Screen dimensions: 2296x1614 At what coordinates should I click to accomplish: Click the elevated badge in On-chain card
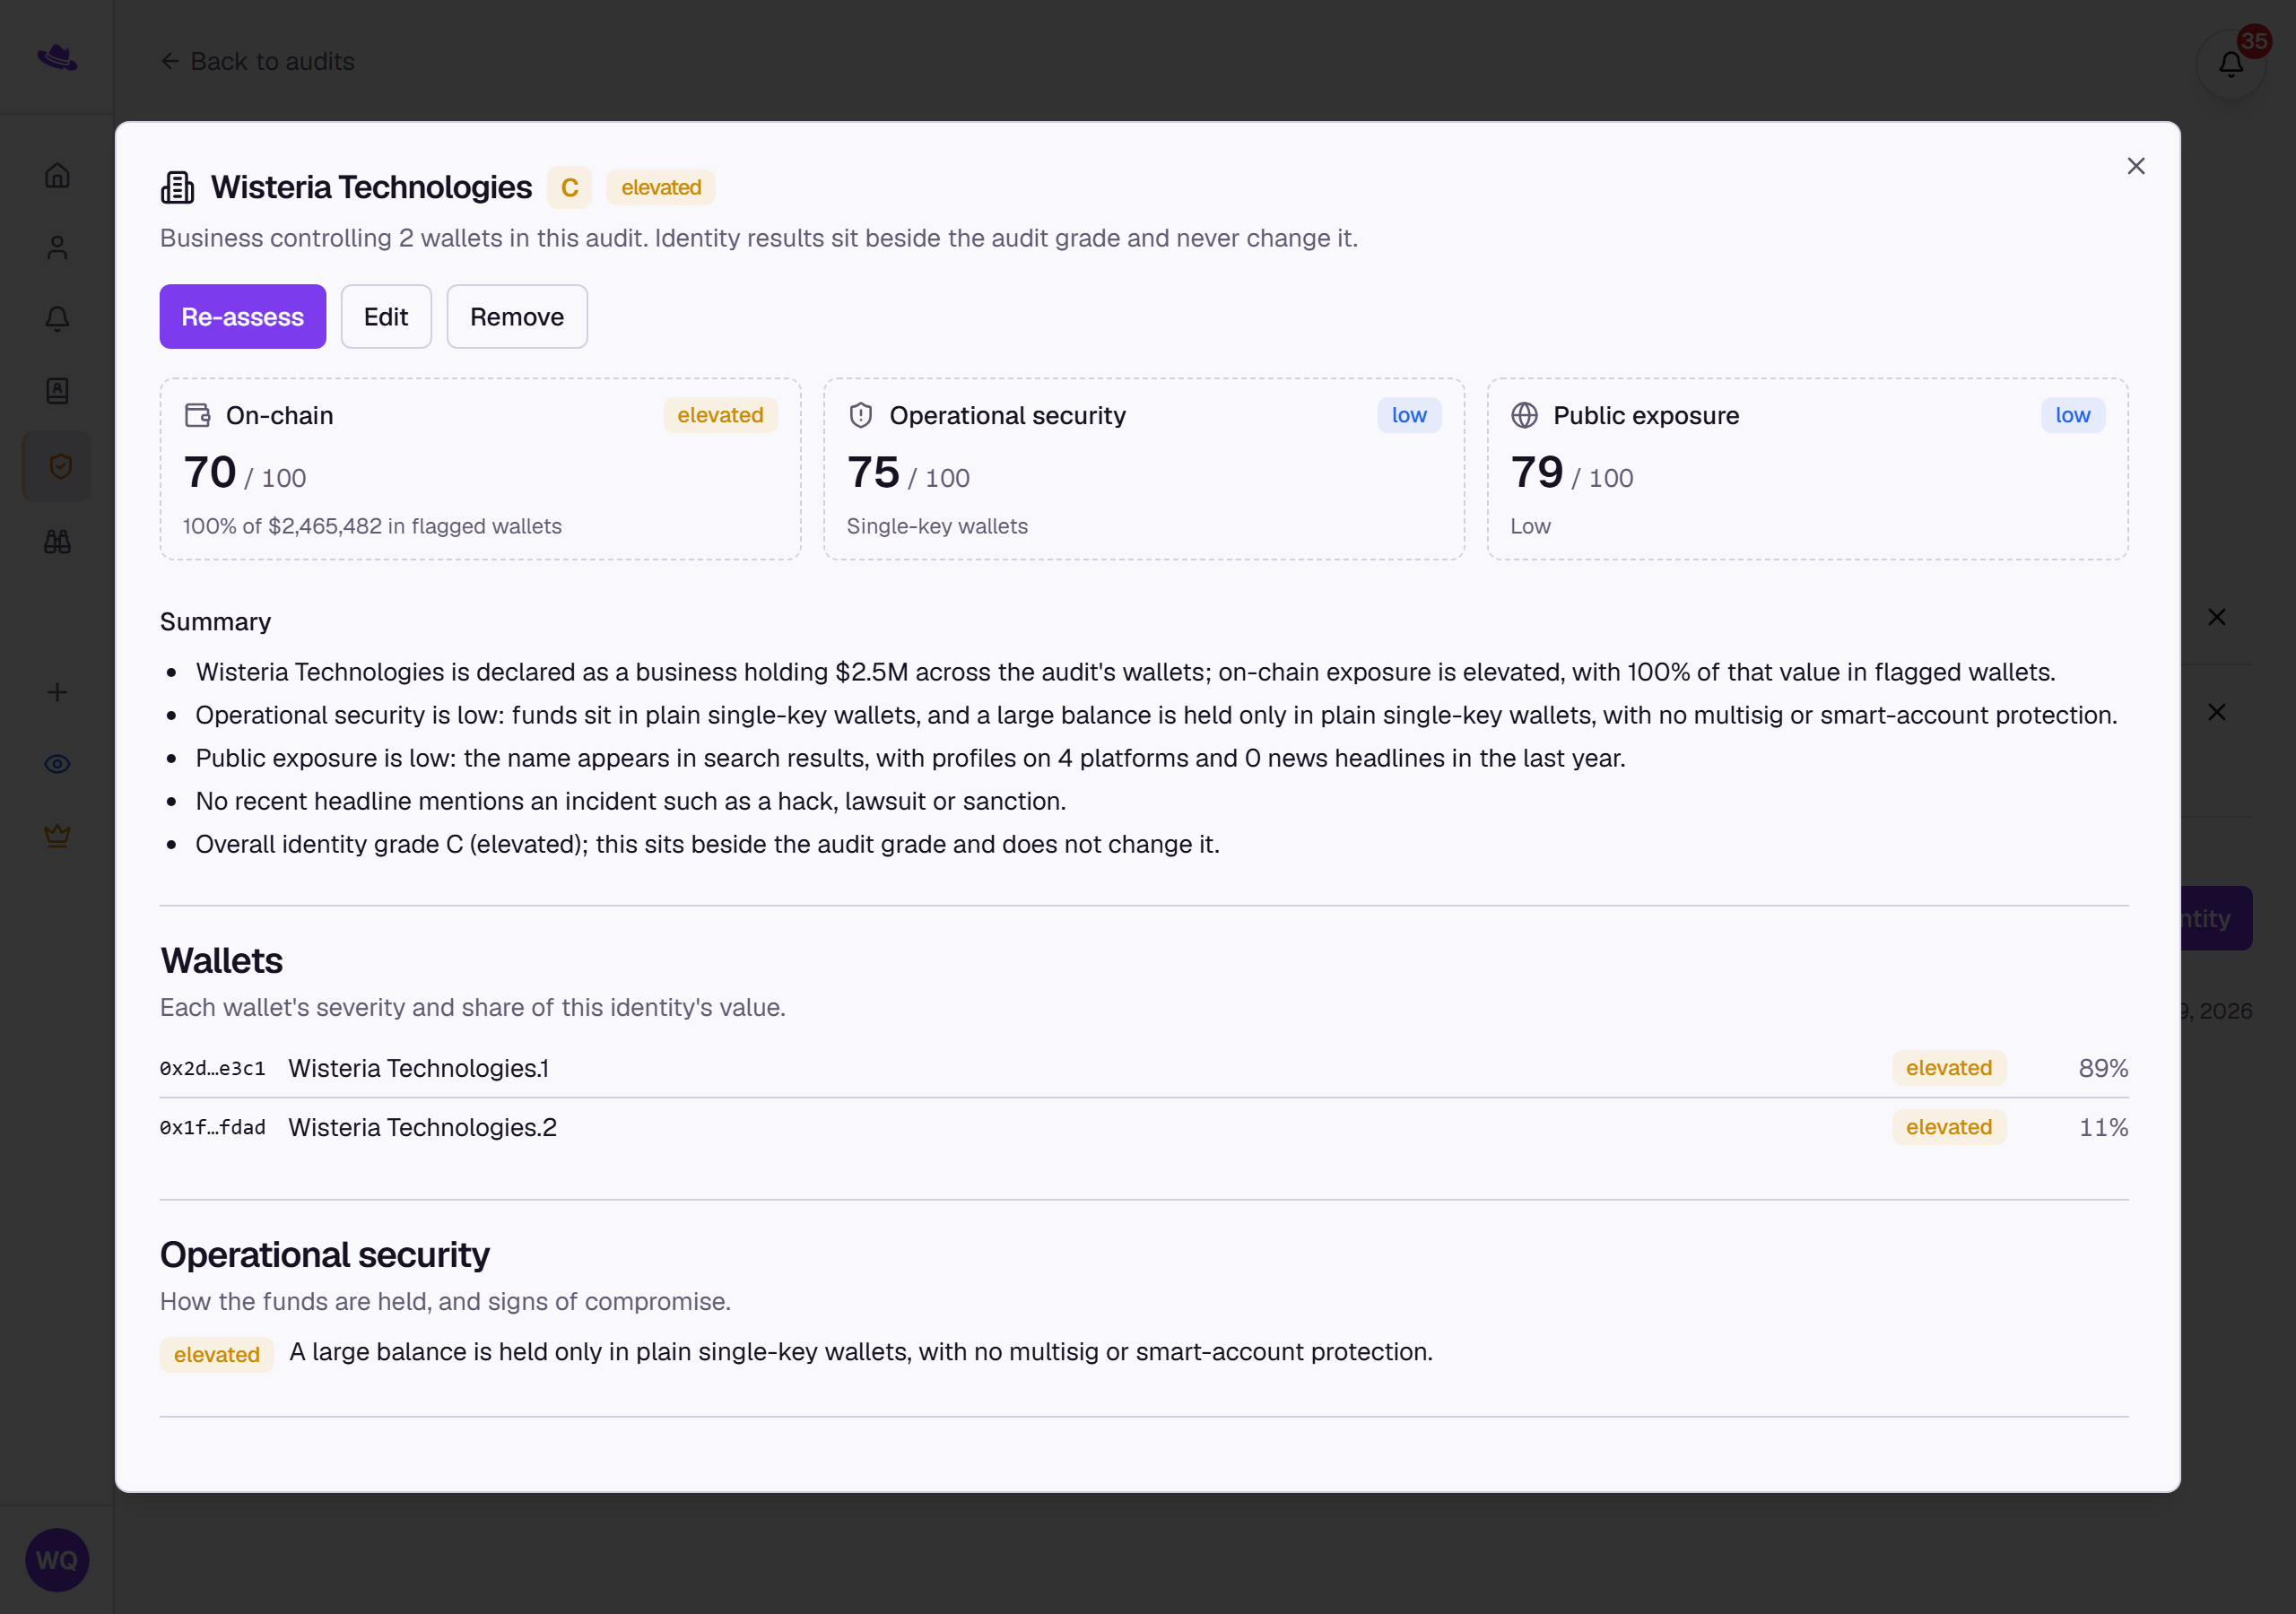(720, 415)
